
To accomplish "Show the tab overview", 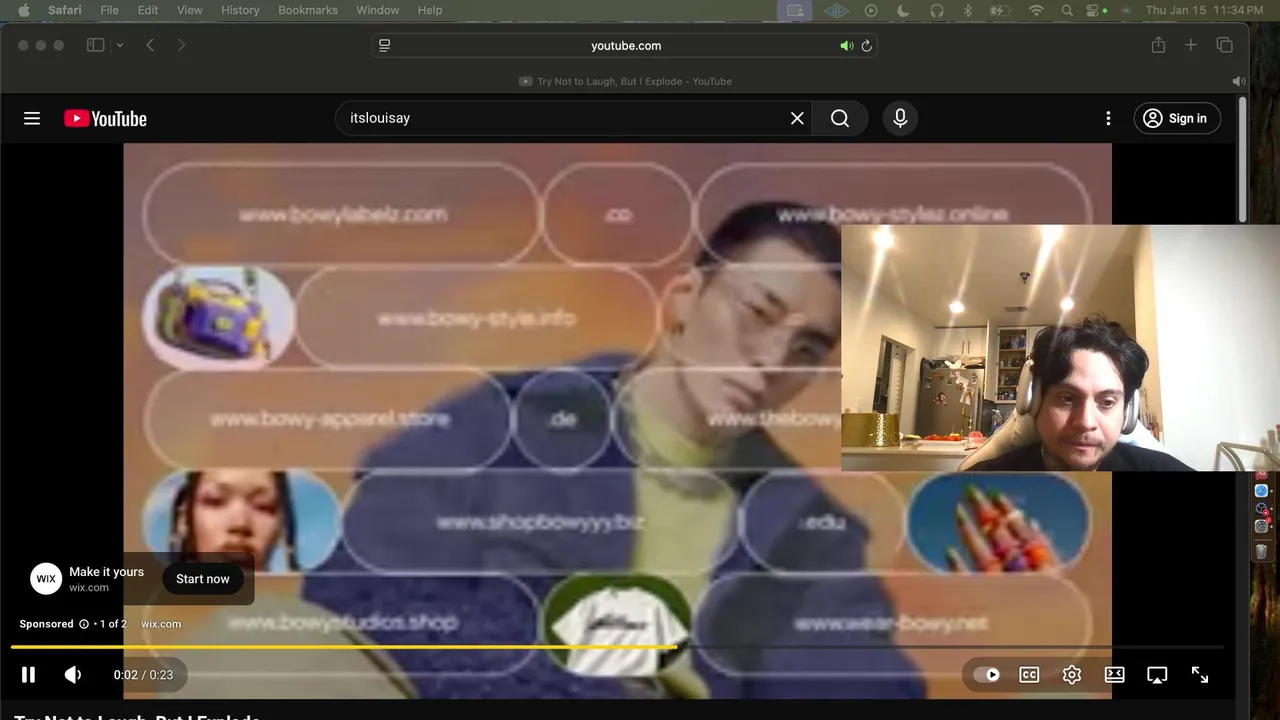I will [1224, 45].
